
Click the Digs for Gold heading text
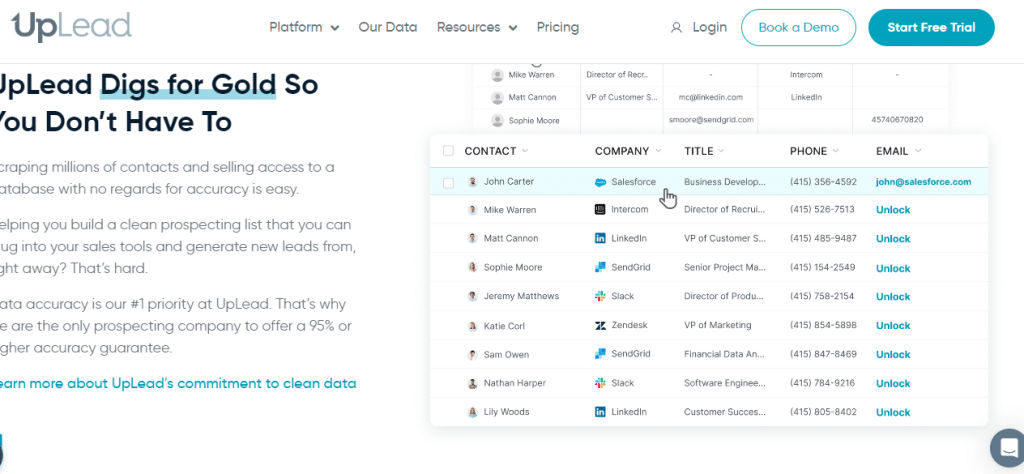tap(188, 85)
